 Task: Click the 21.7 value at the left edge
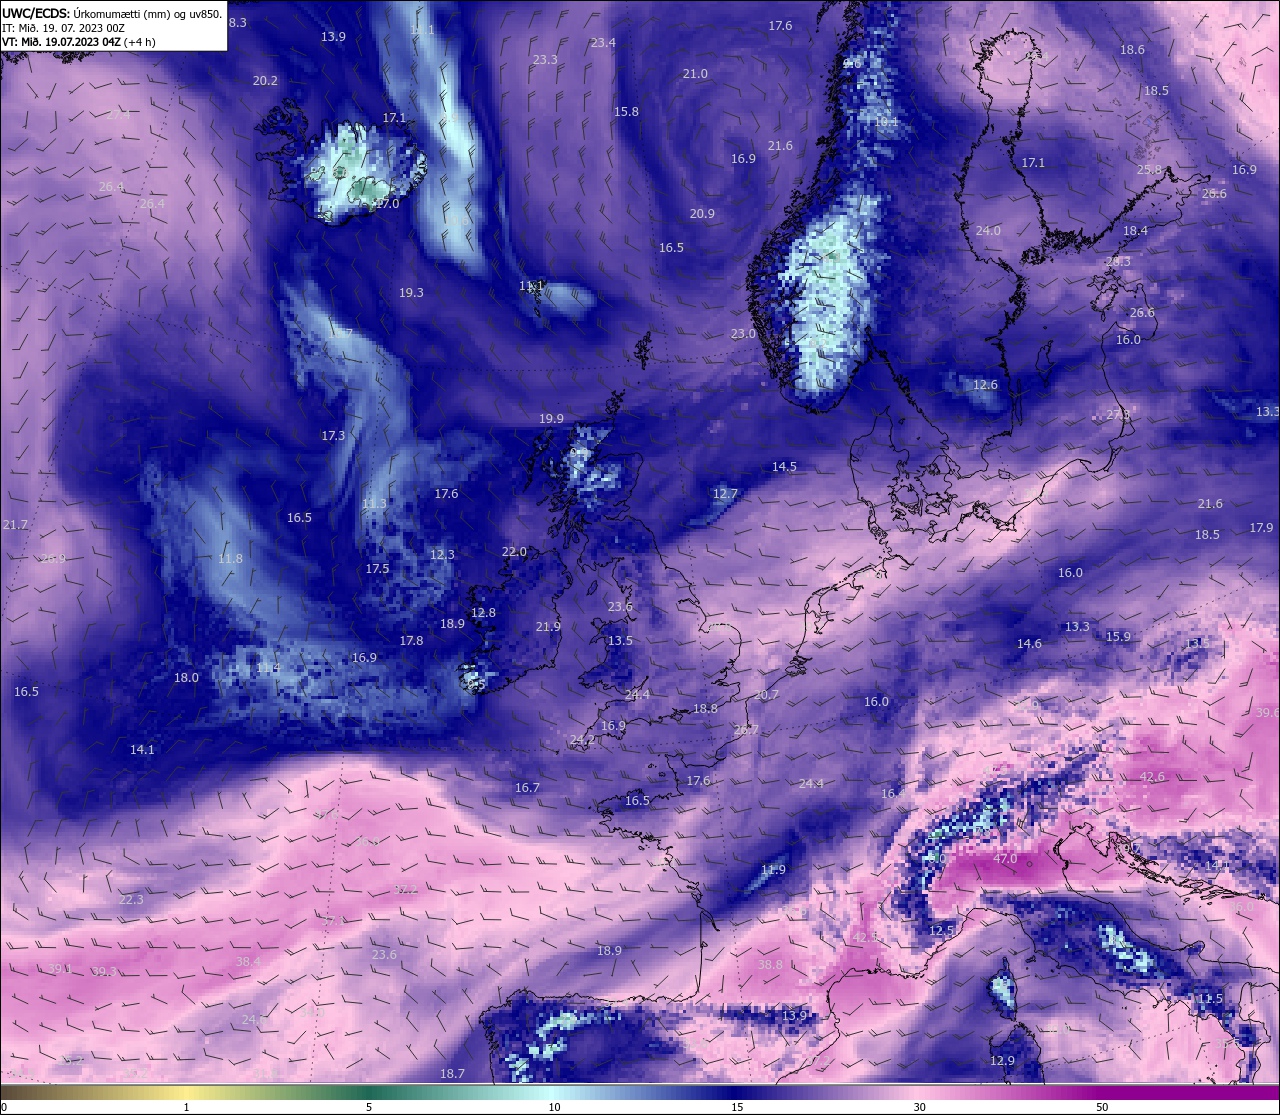(15, 524)
